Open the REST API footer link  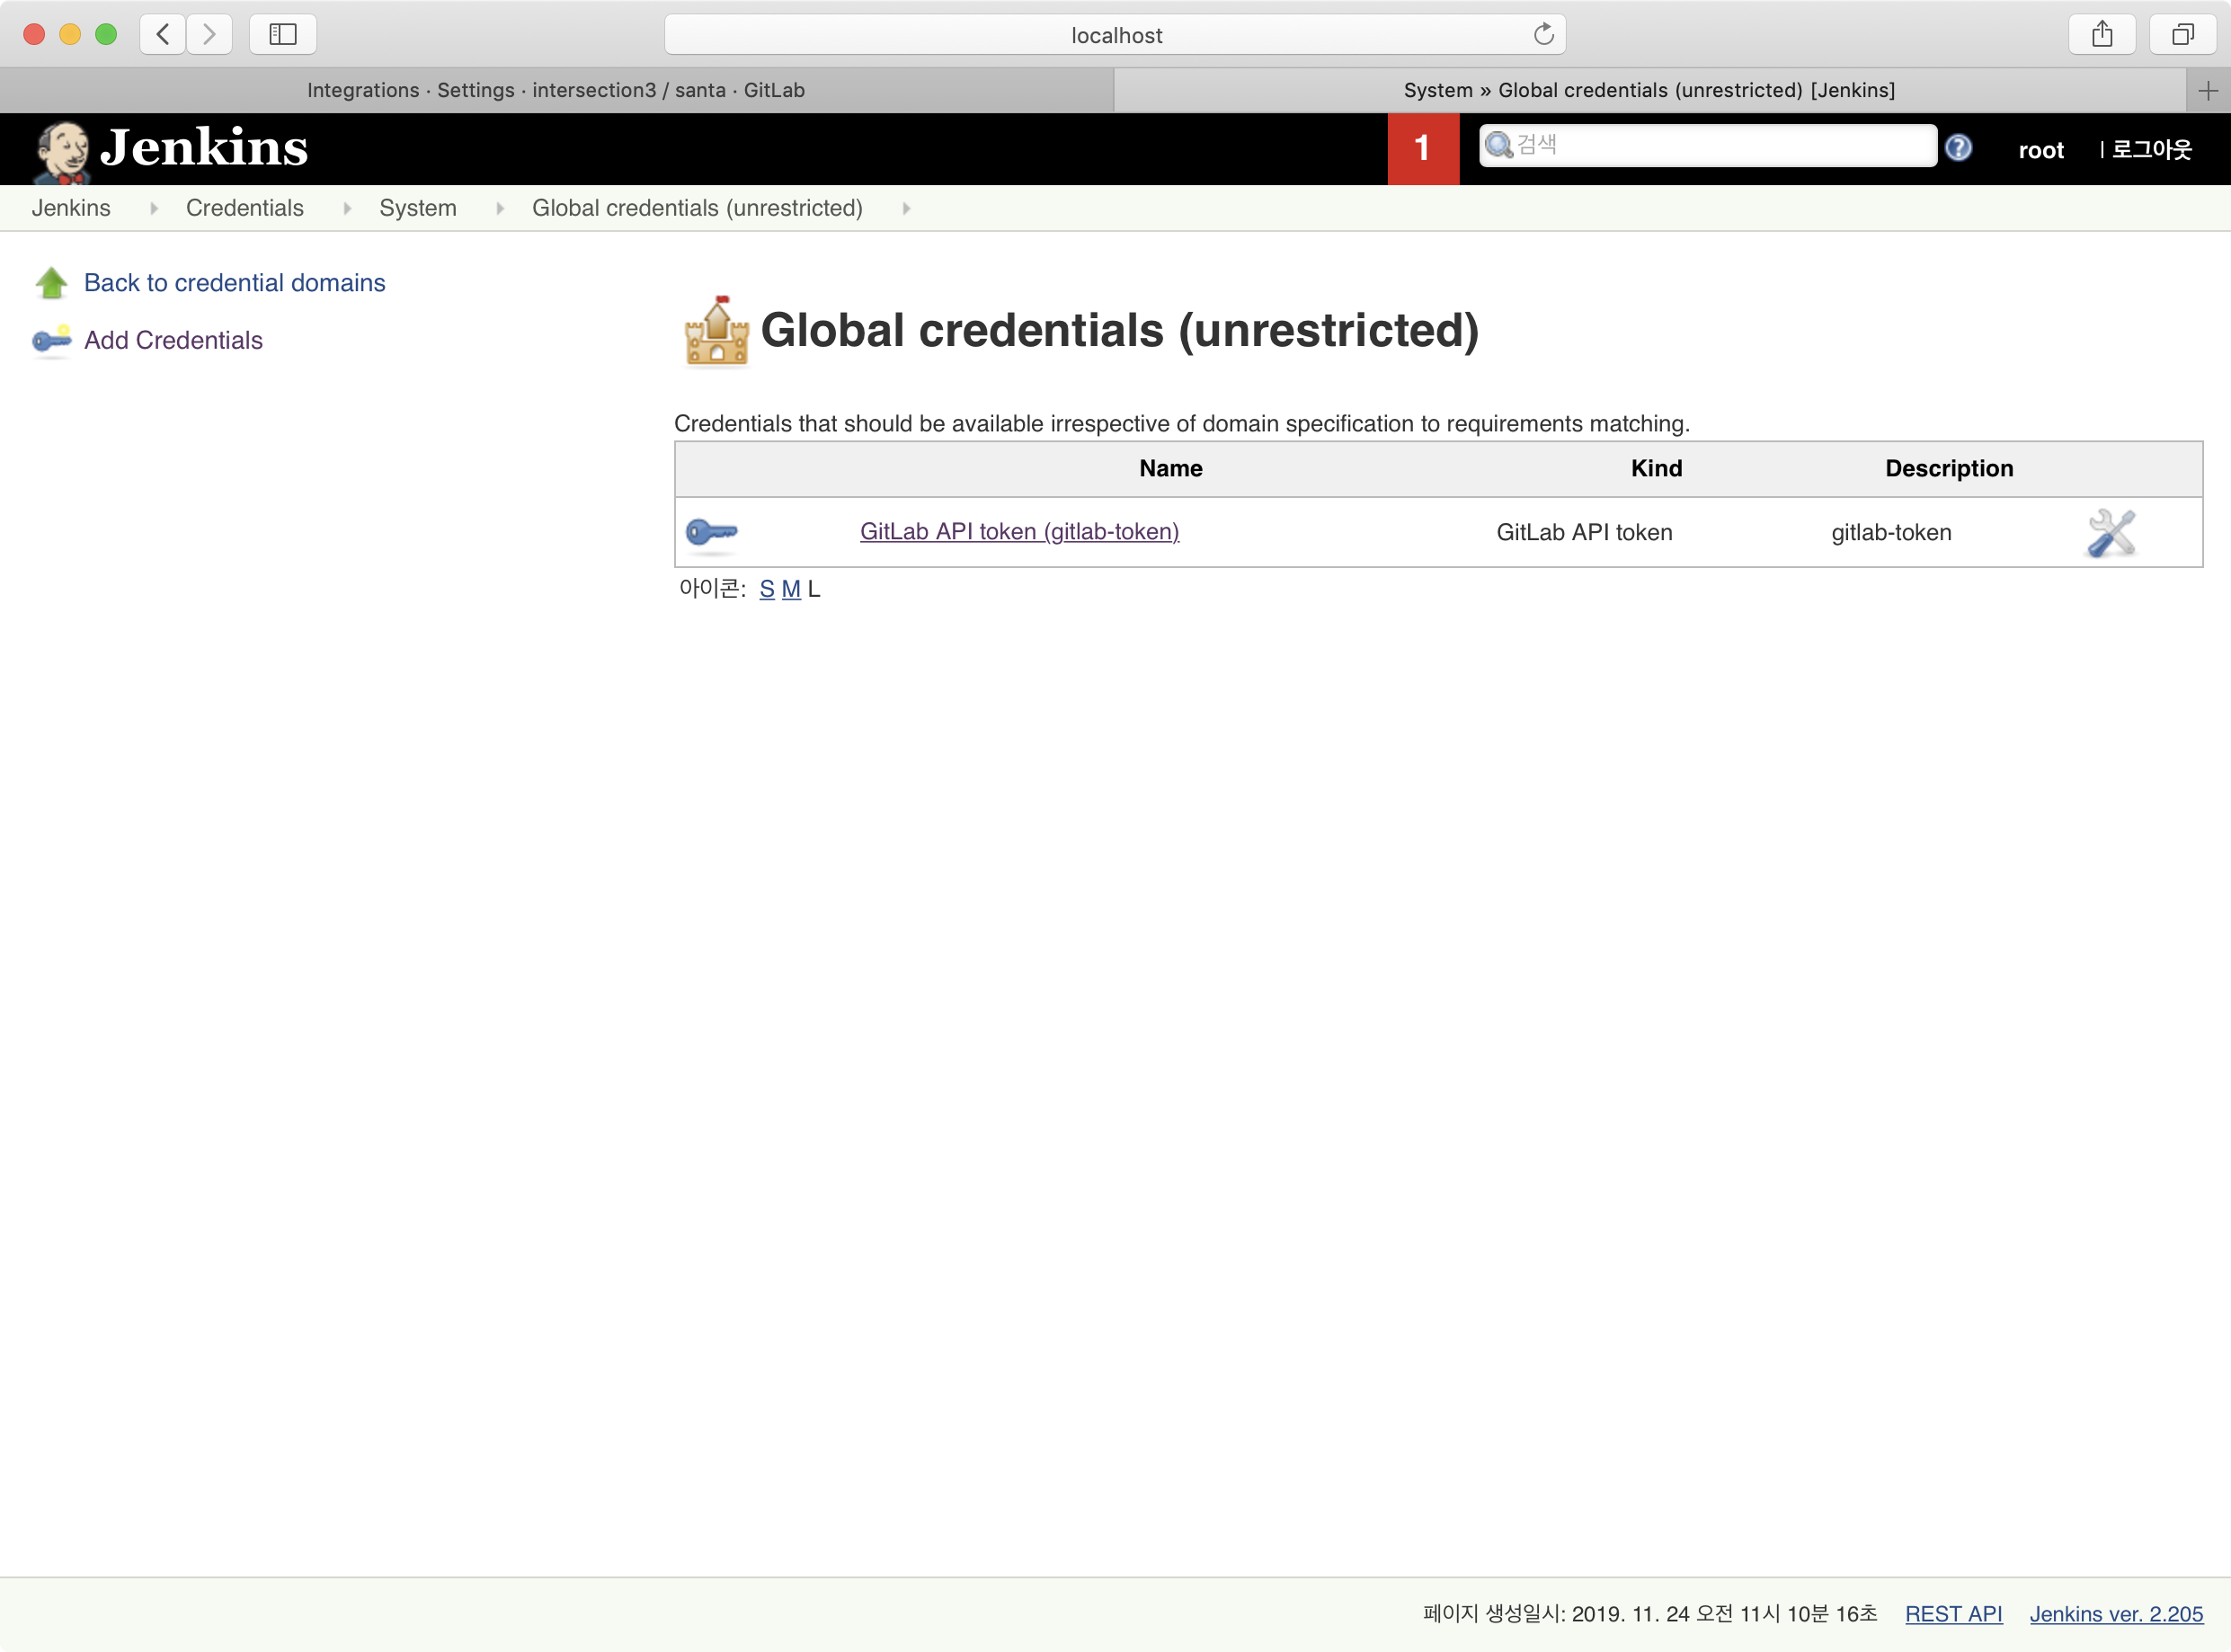point(1953,1613)
